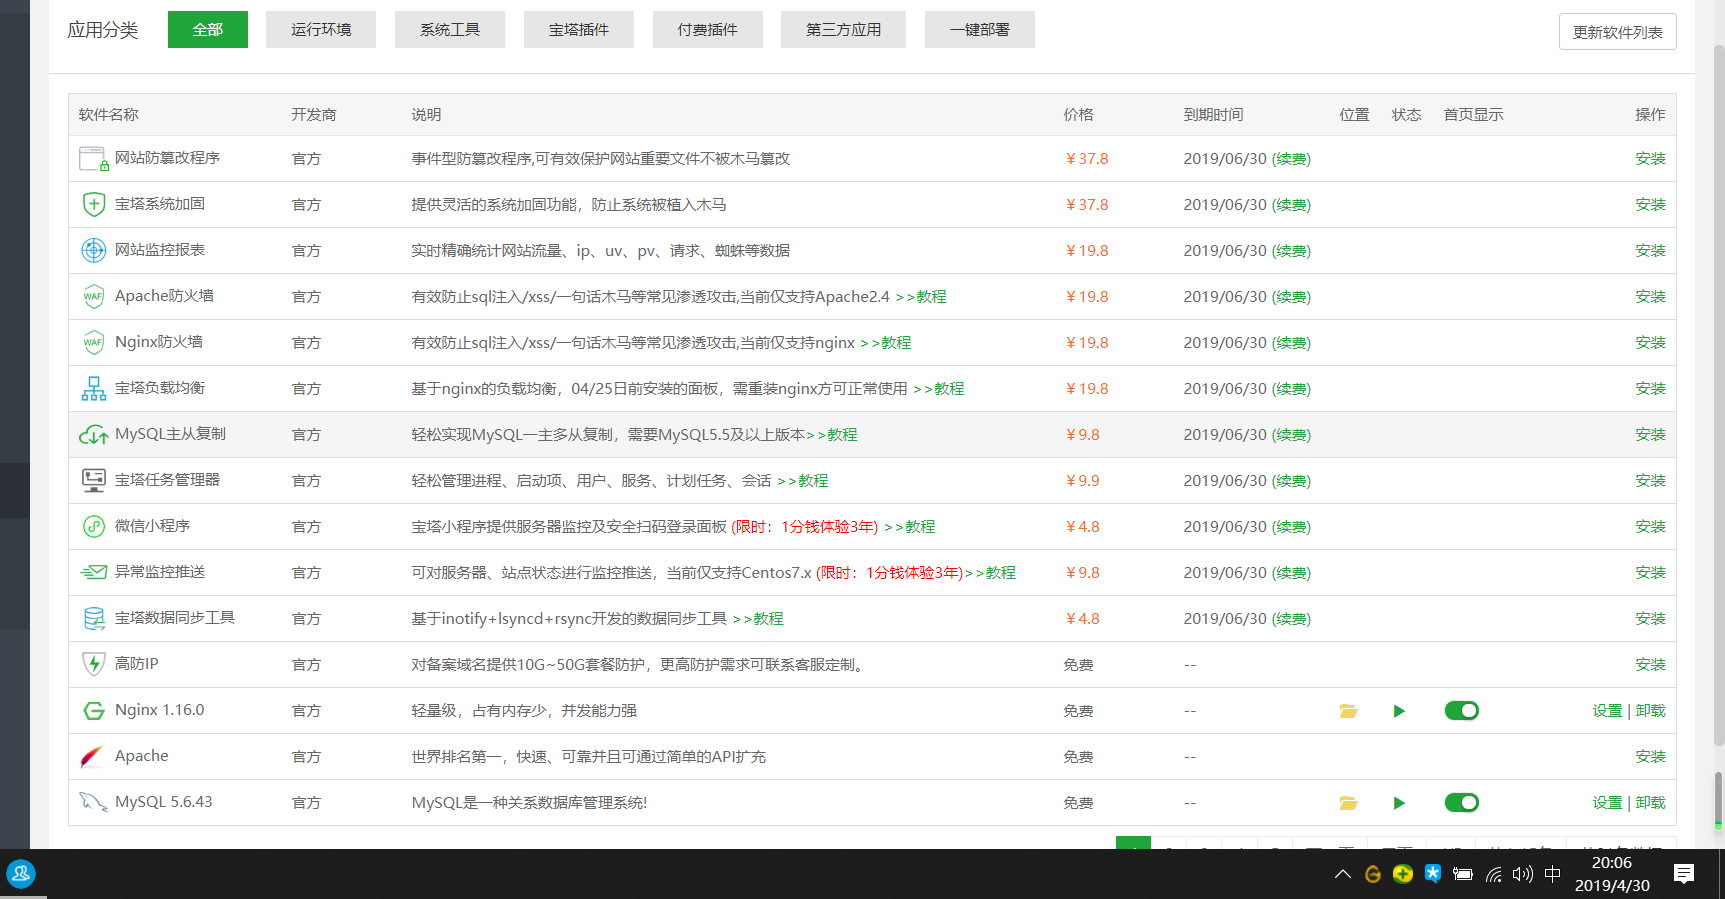Open the notification center icon
Screen dimensions: 1725x899
coord(1684,874)
